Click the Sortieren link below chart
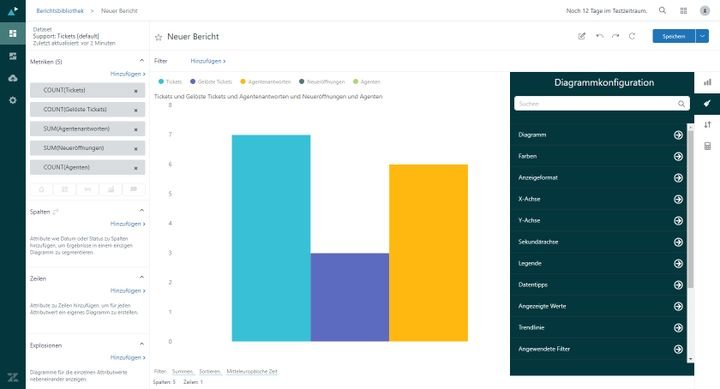The image size is (720, 389). tap(210, 371)
